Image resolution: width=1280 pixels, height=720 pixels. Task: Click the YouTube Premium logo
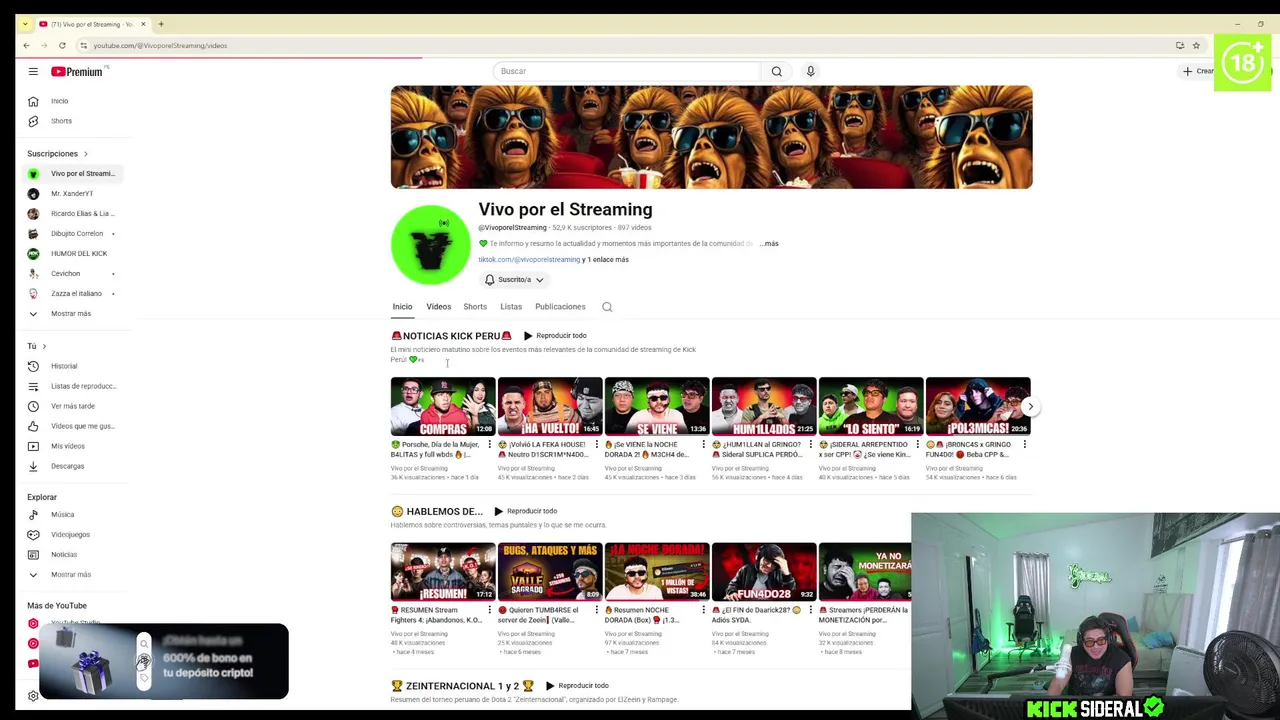point(77,71)
